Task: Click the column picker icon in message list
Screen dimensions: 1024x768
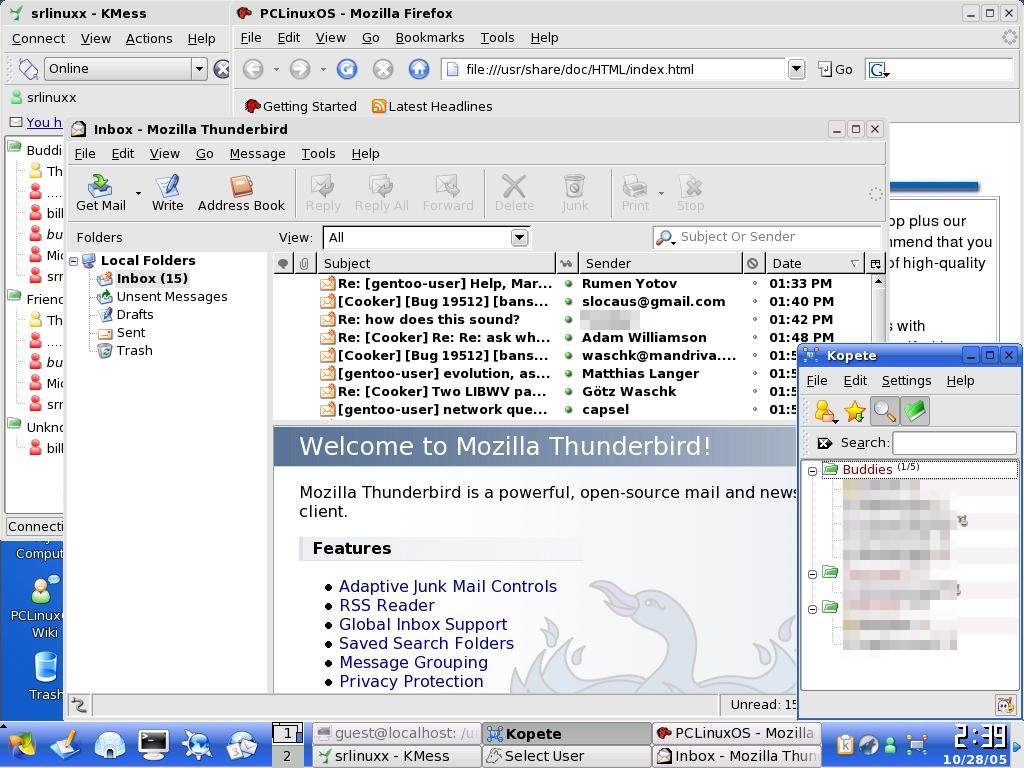Action: (x=875, y=264)
